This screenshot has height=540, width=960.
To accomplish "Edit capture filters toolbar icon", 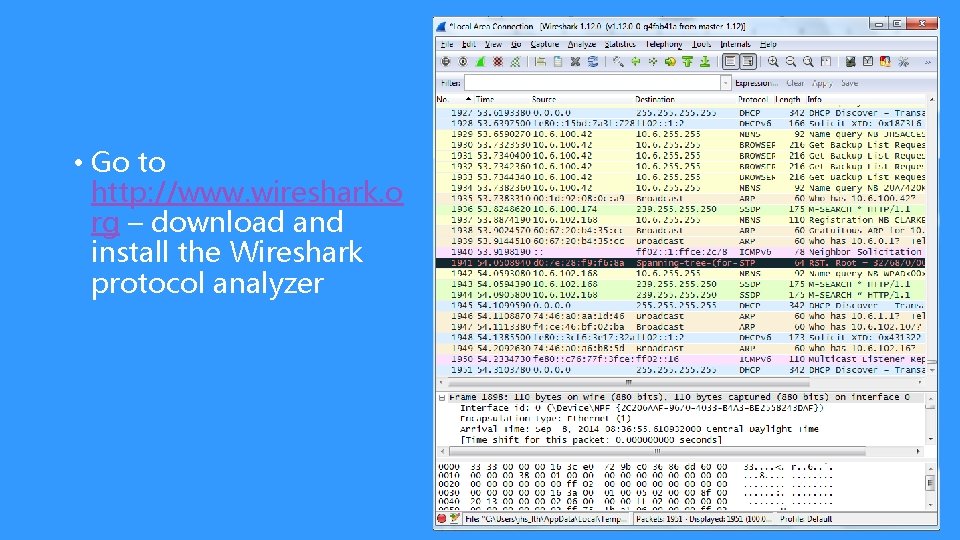I will (850, 62).
